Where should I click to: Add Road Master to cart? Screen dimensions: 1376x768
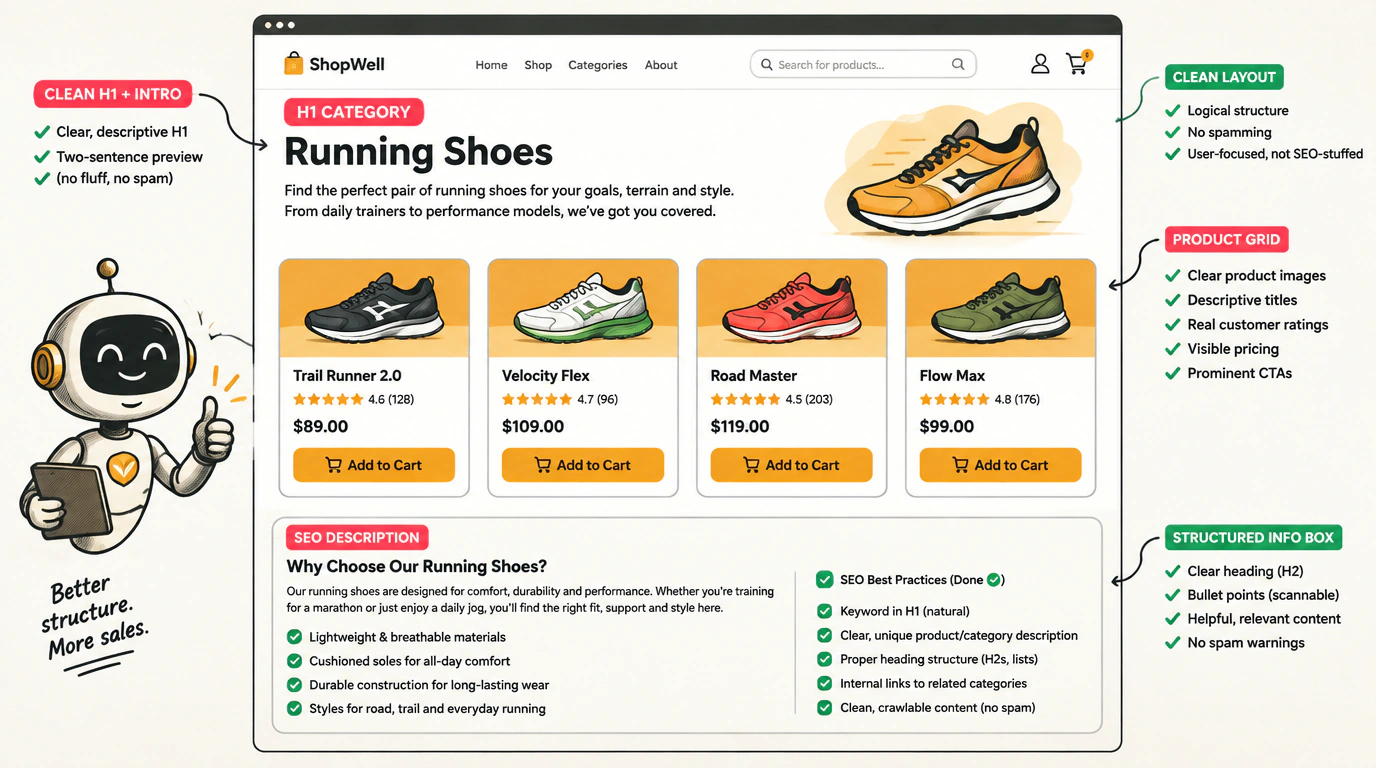pyautogui.click(x=792, y=465)
